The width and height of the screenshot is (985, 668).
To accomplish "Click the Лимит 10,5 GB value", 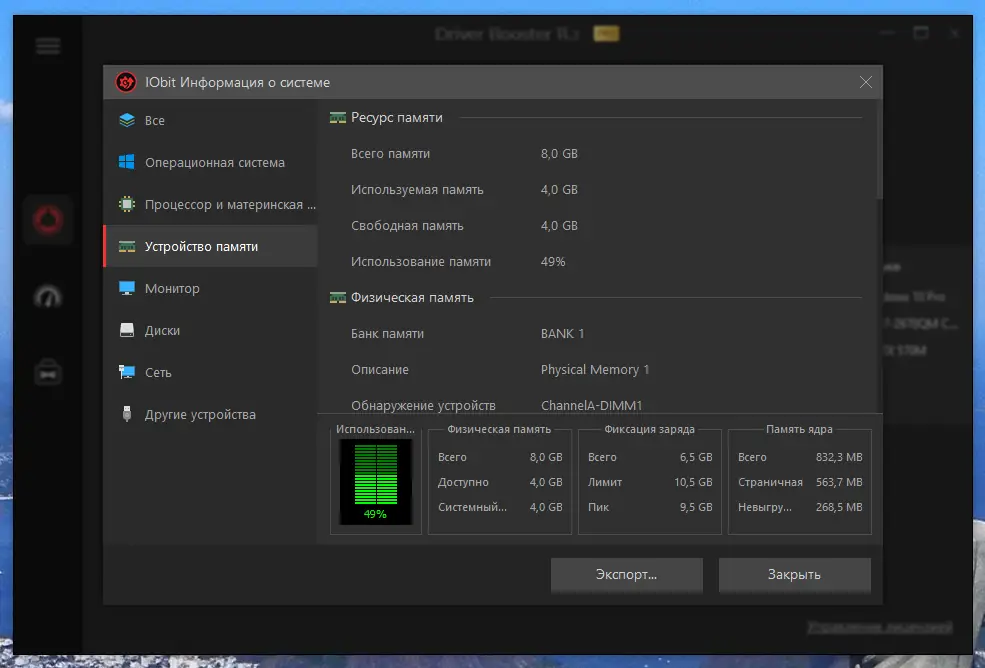I will pyautogui.click(x=693, y=482).
